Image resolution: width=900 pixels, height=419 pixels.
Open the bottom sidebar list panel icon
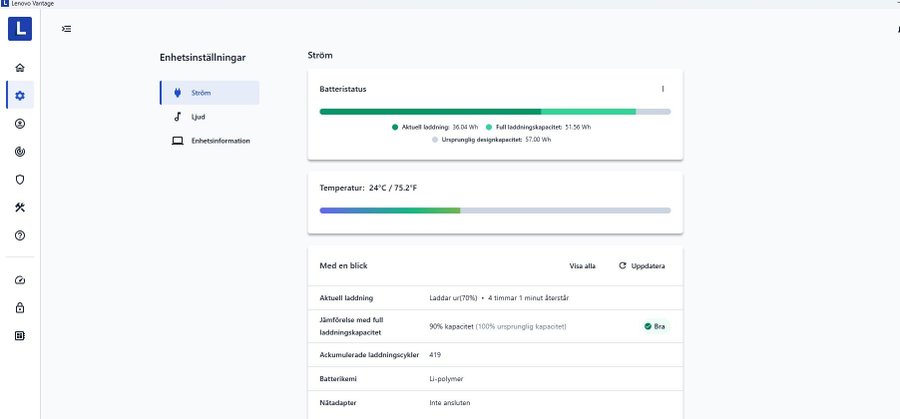click(20, 336)
